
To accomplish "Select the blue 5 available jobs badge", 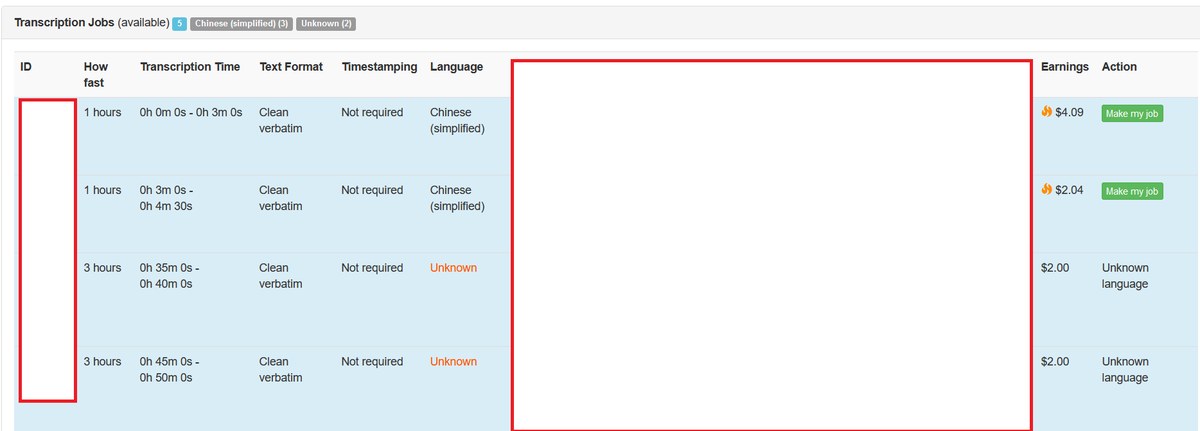I will point(179,23).
